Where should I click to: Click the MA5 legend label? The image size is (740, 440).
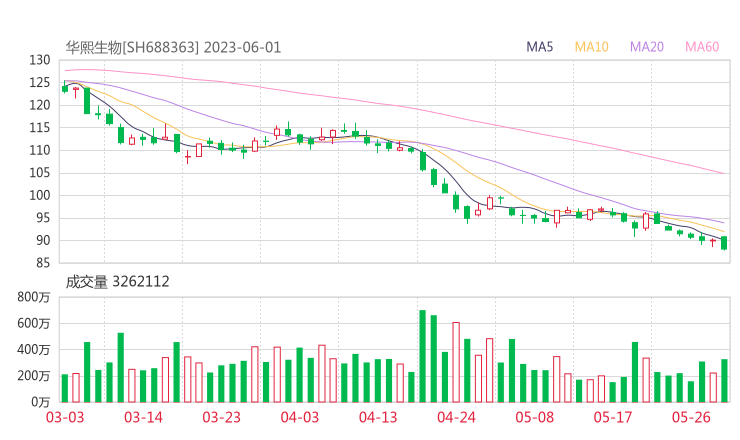tap(539, 47)
